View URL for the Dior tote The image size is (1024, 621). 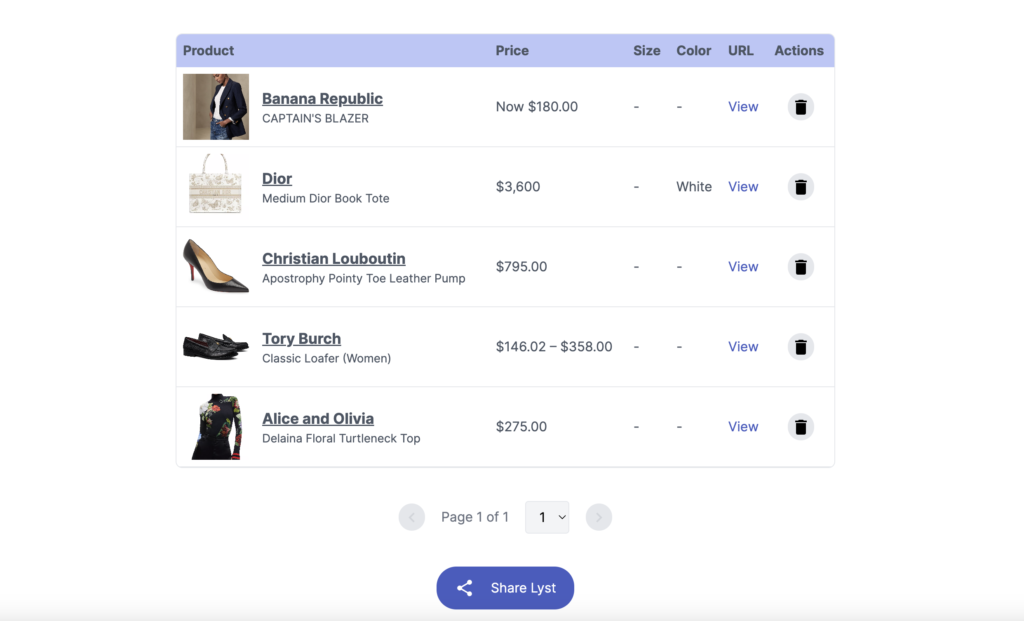(743, 187)
